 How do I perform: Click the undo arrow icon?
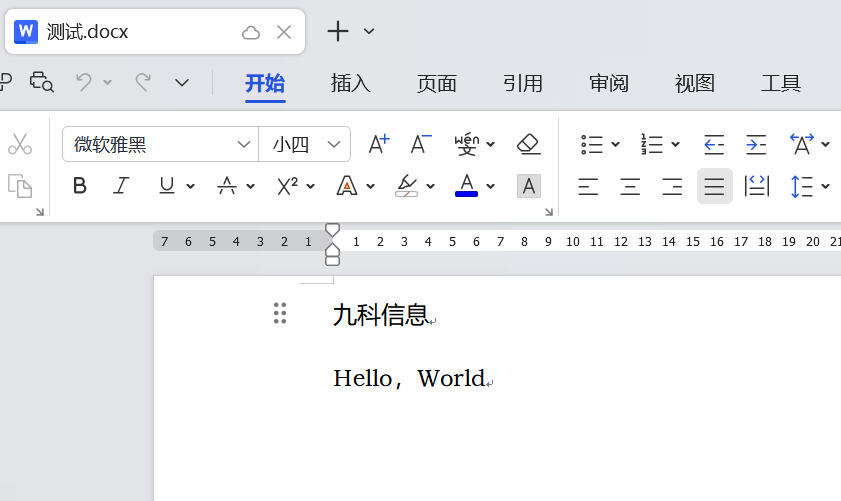click(x=85, y=82)
